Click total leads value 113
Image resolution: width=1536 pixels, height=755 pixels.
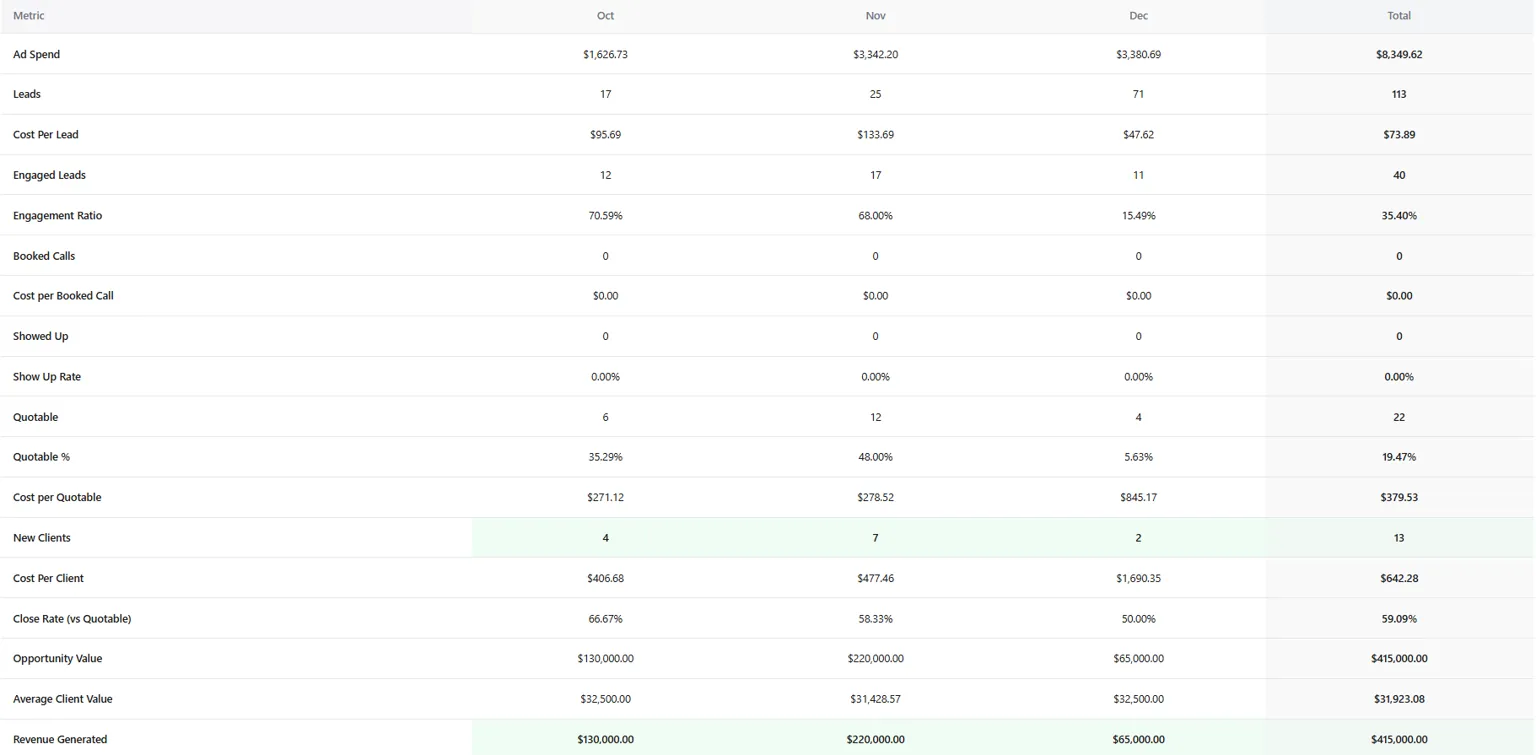(1399, 95)
